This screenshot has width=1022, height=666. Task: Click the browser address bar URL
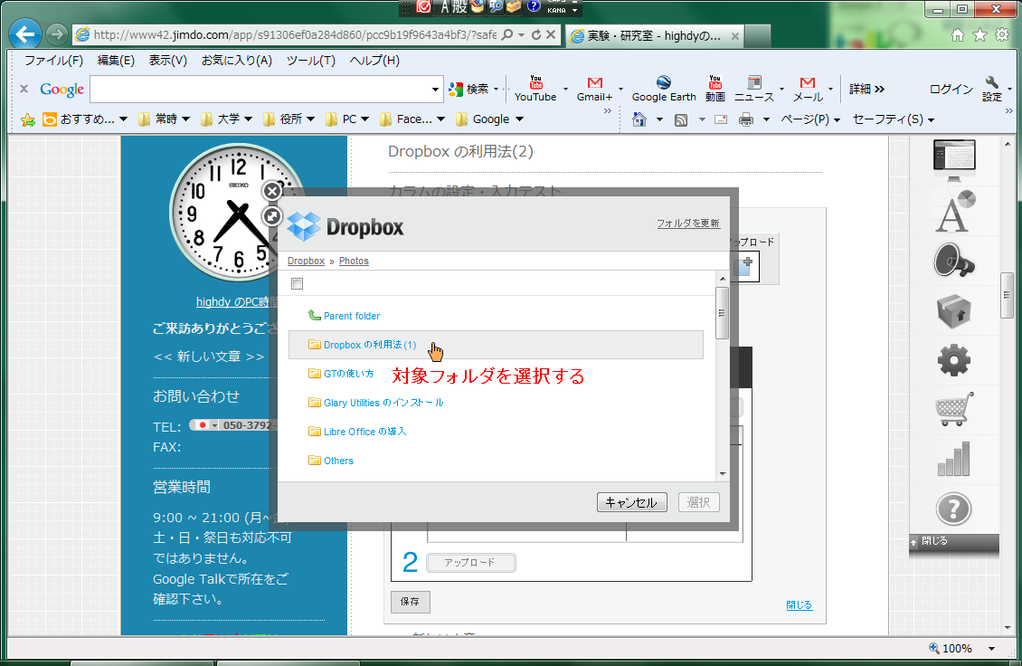[295, 35]
